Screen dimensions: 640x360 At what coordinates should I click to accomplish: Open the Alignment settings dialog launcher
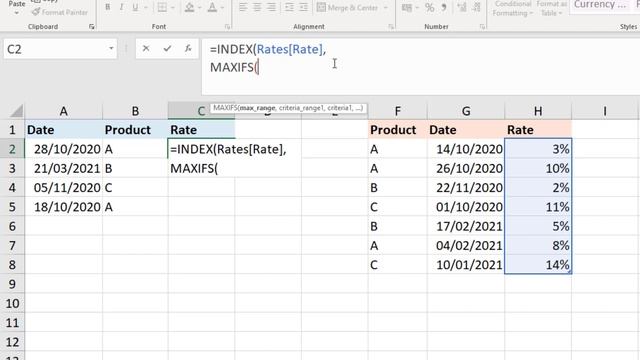pos(391,27)
